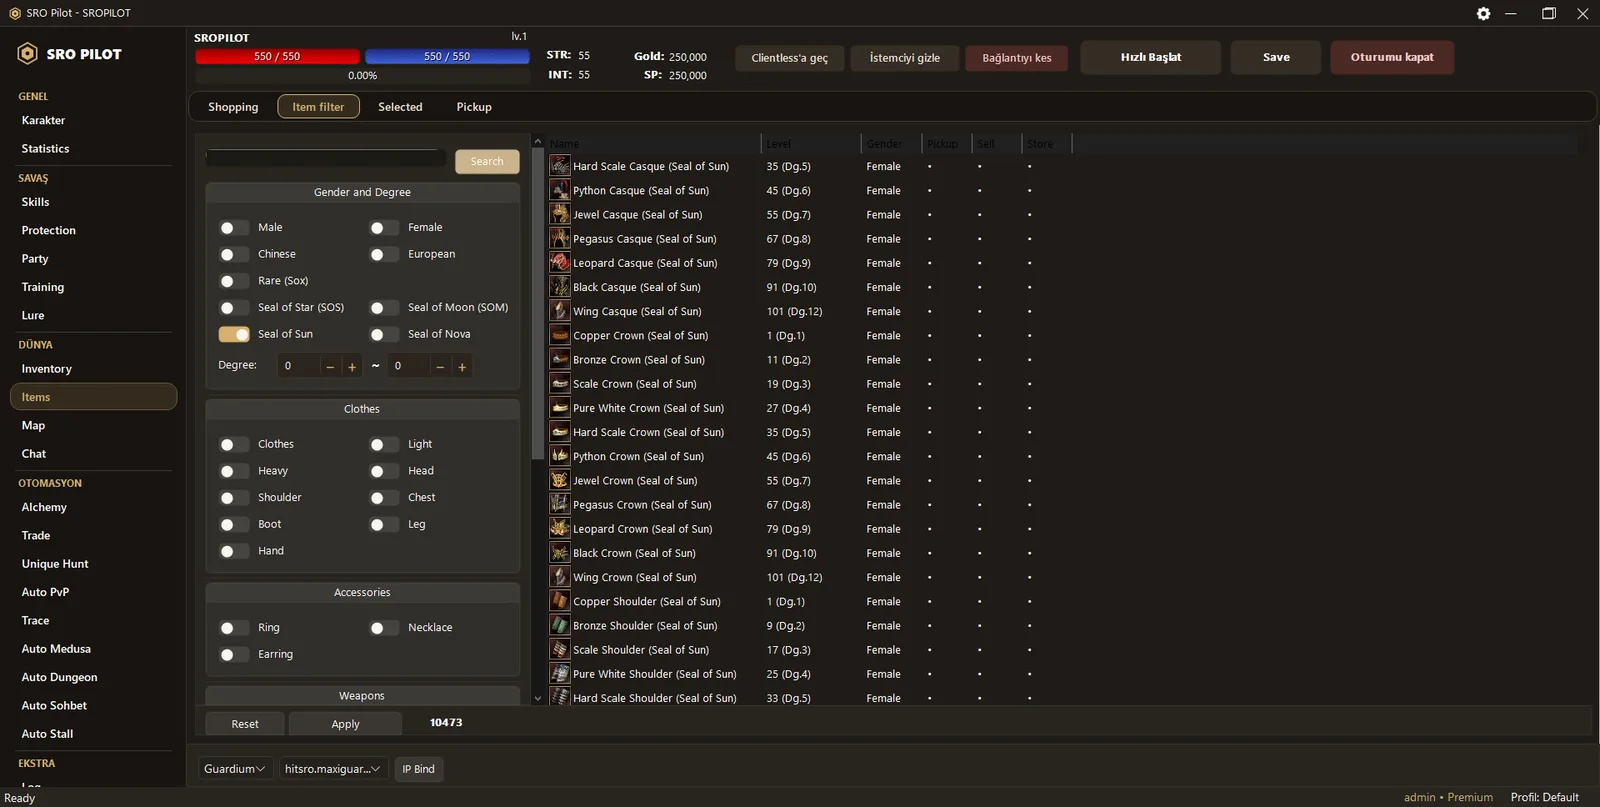Select Python Casque item icon
The width and height of the screenshot is (1600, 807).
(x=560, y=190)
